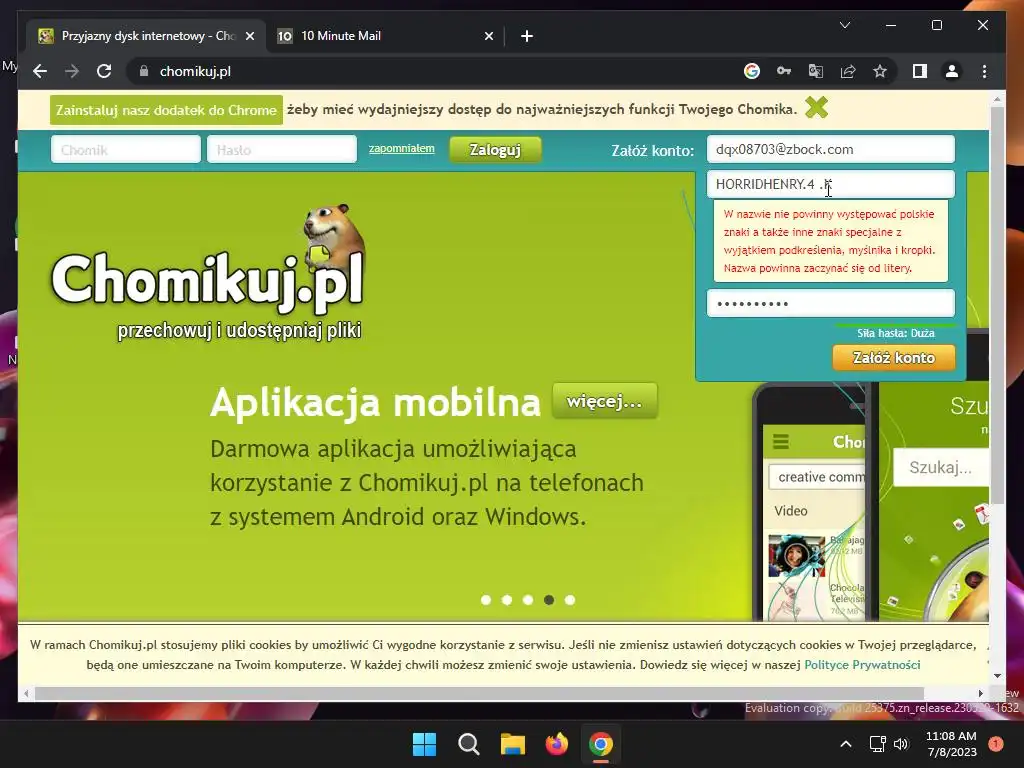Click the Chrome taskbar icon

(601, 744)
